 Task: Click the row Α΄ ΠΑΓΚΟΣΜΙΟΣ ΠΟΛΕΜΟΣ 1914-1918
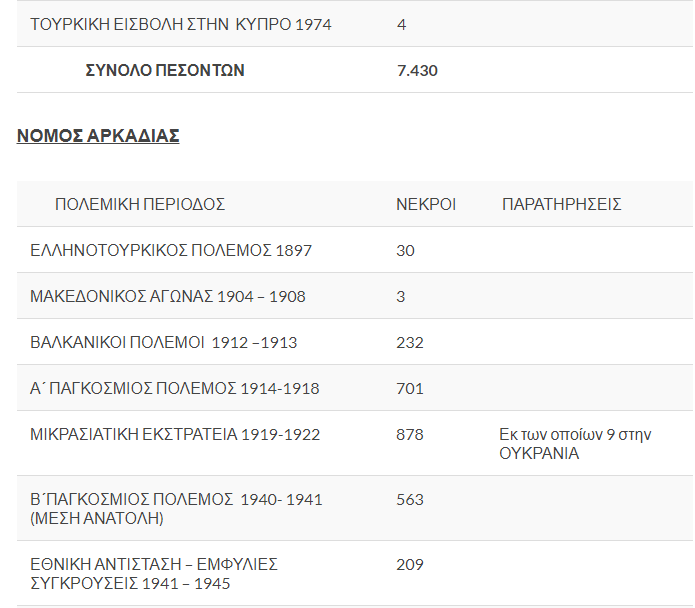click(355, 388)
